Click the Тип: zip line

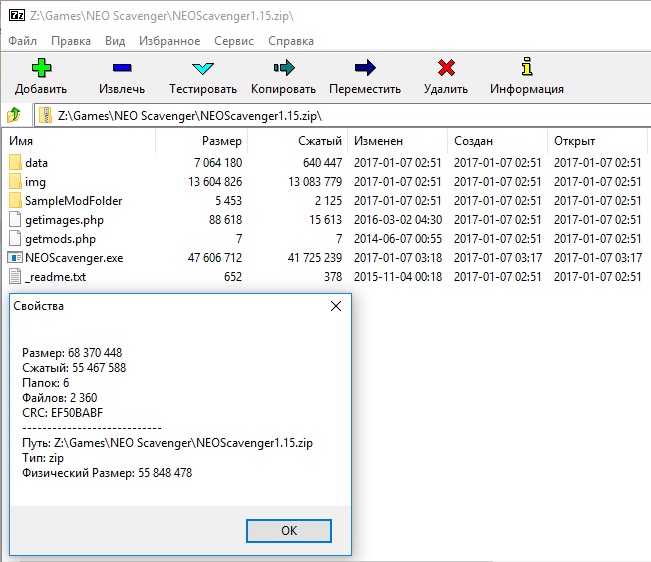tap(43, 458)
